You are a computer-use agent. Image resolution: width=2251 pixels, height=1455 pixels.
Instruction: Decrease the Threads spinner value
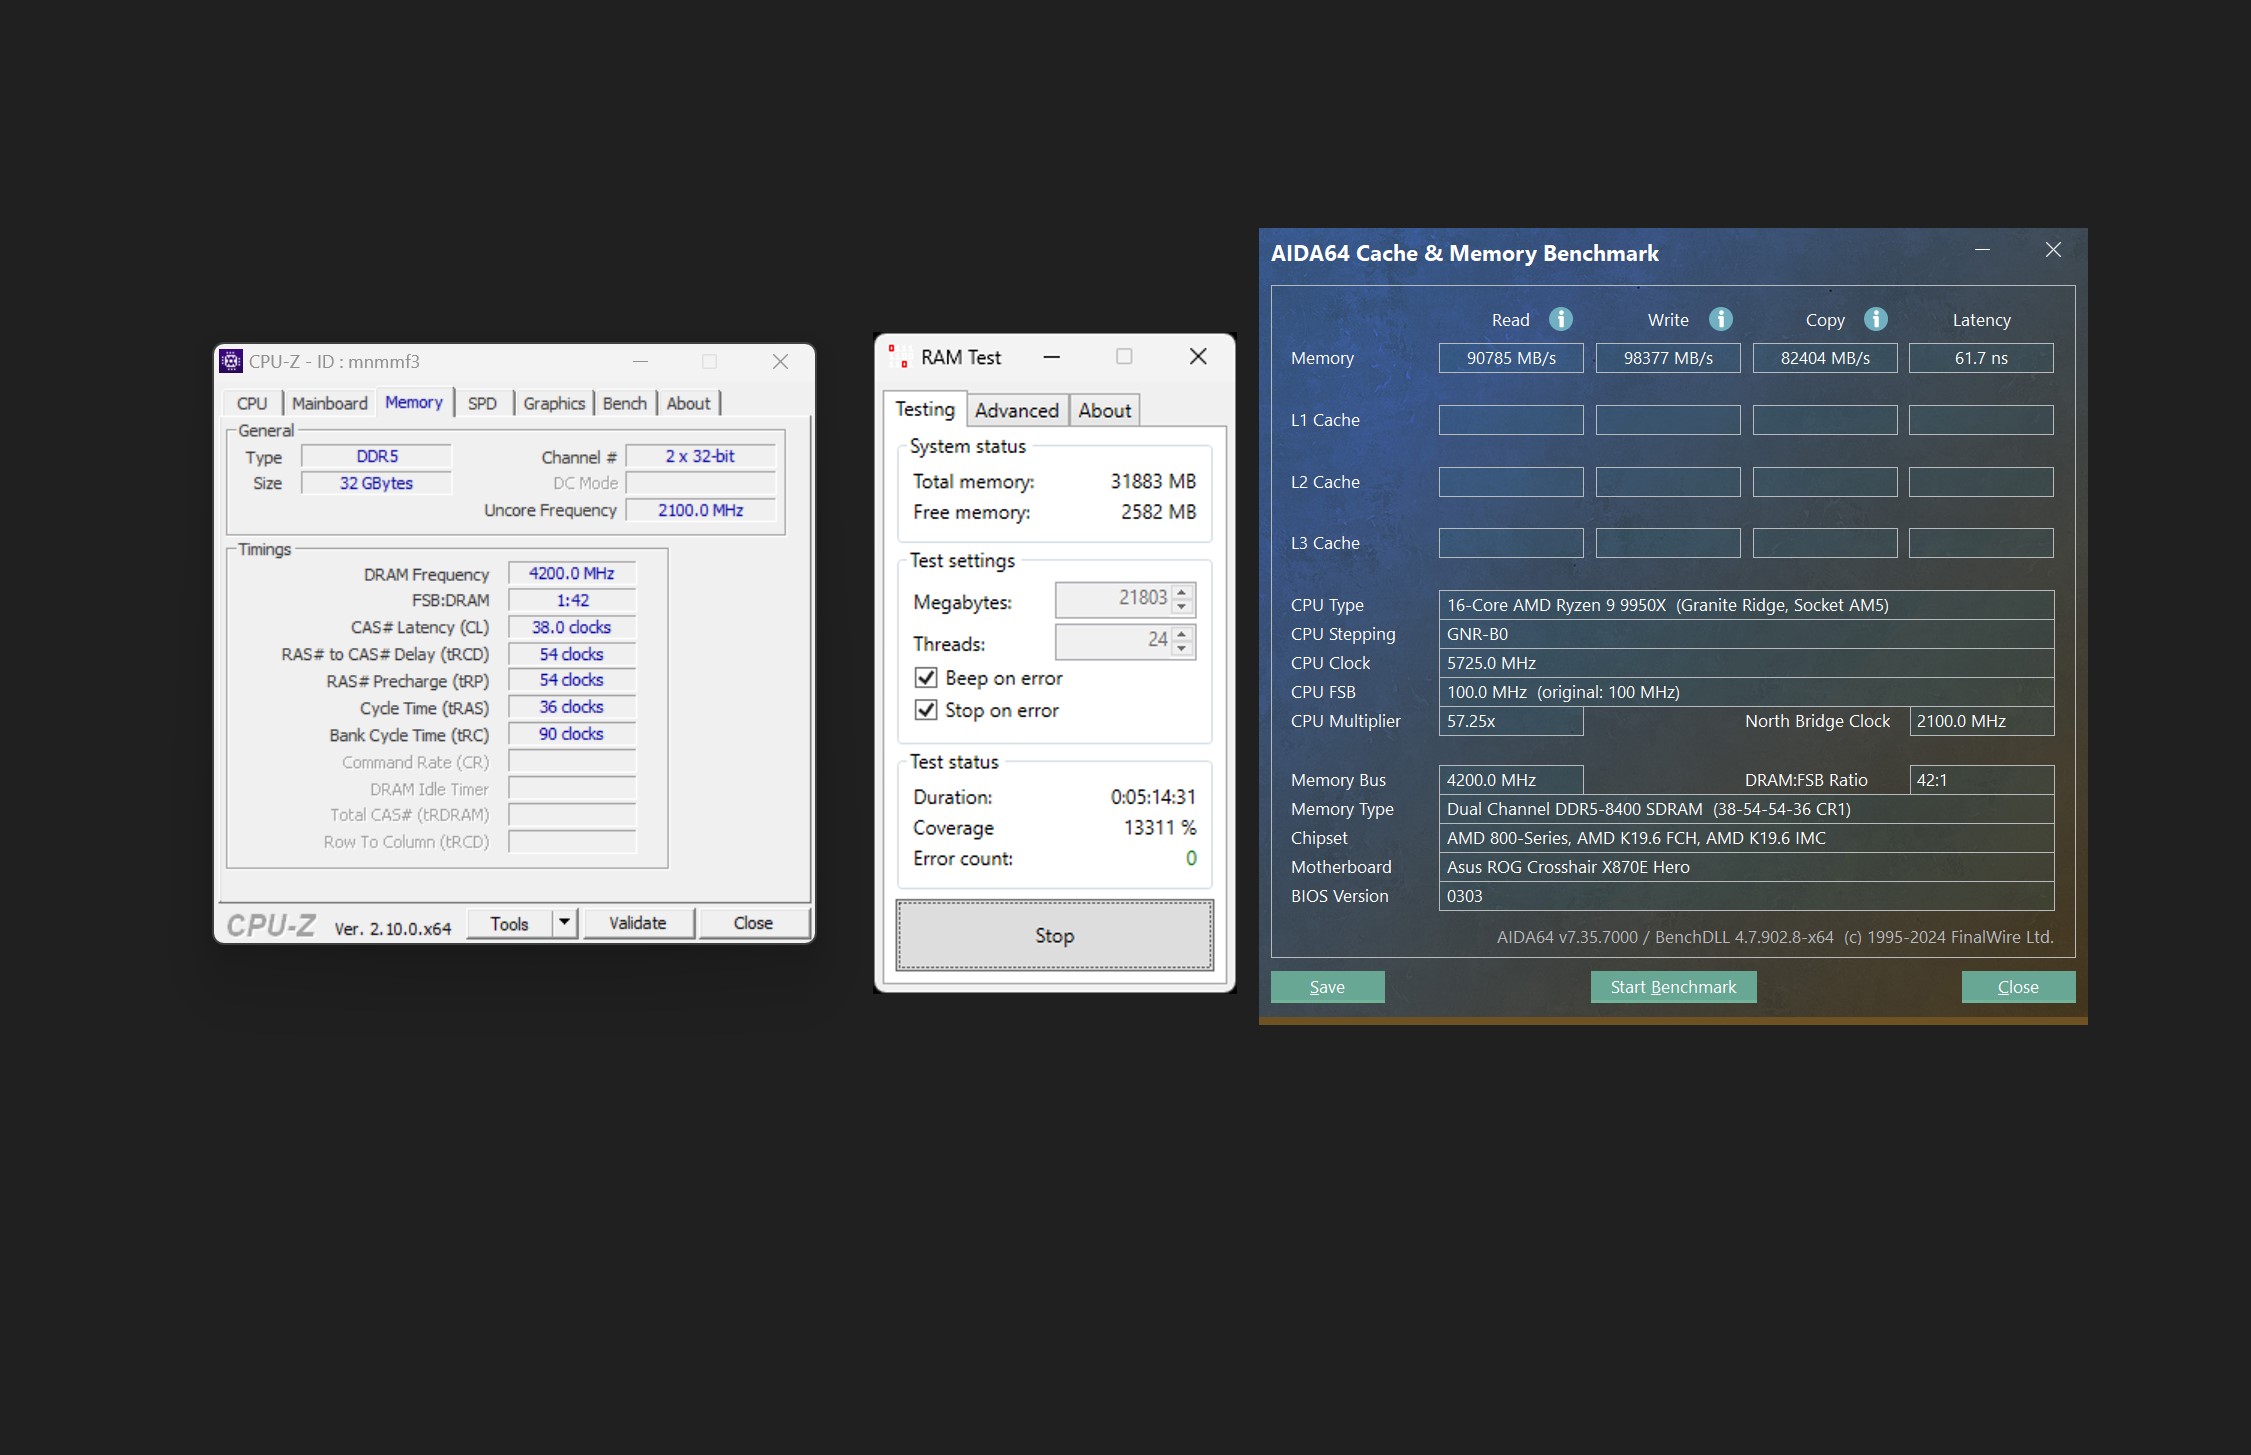pos(1182,649)
